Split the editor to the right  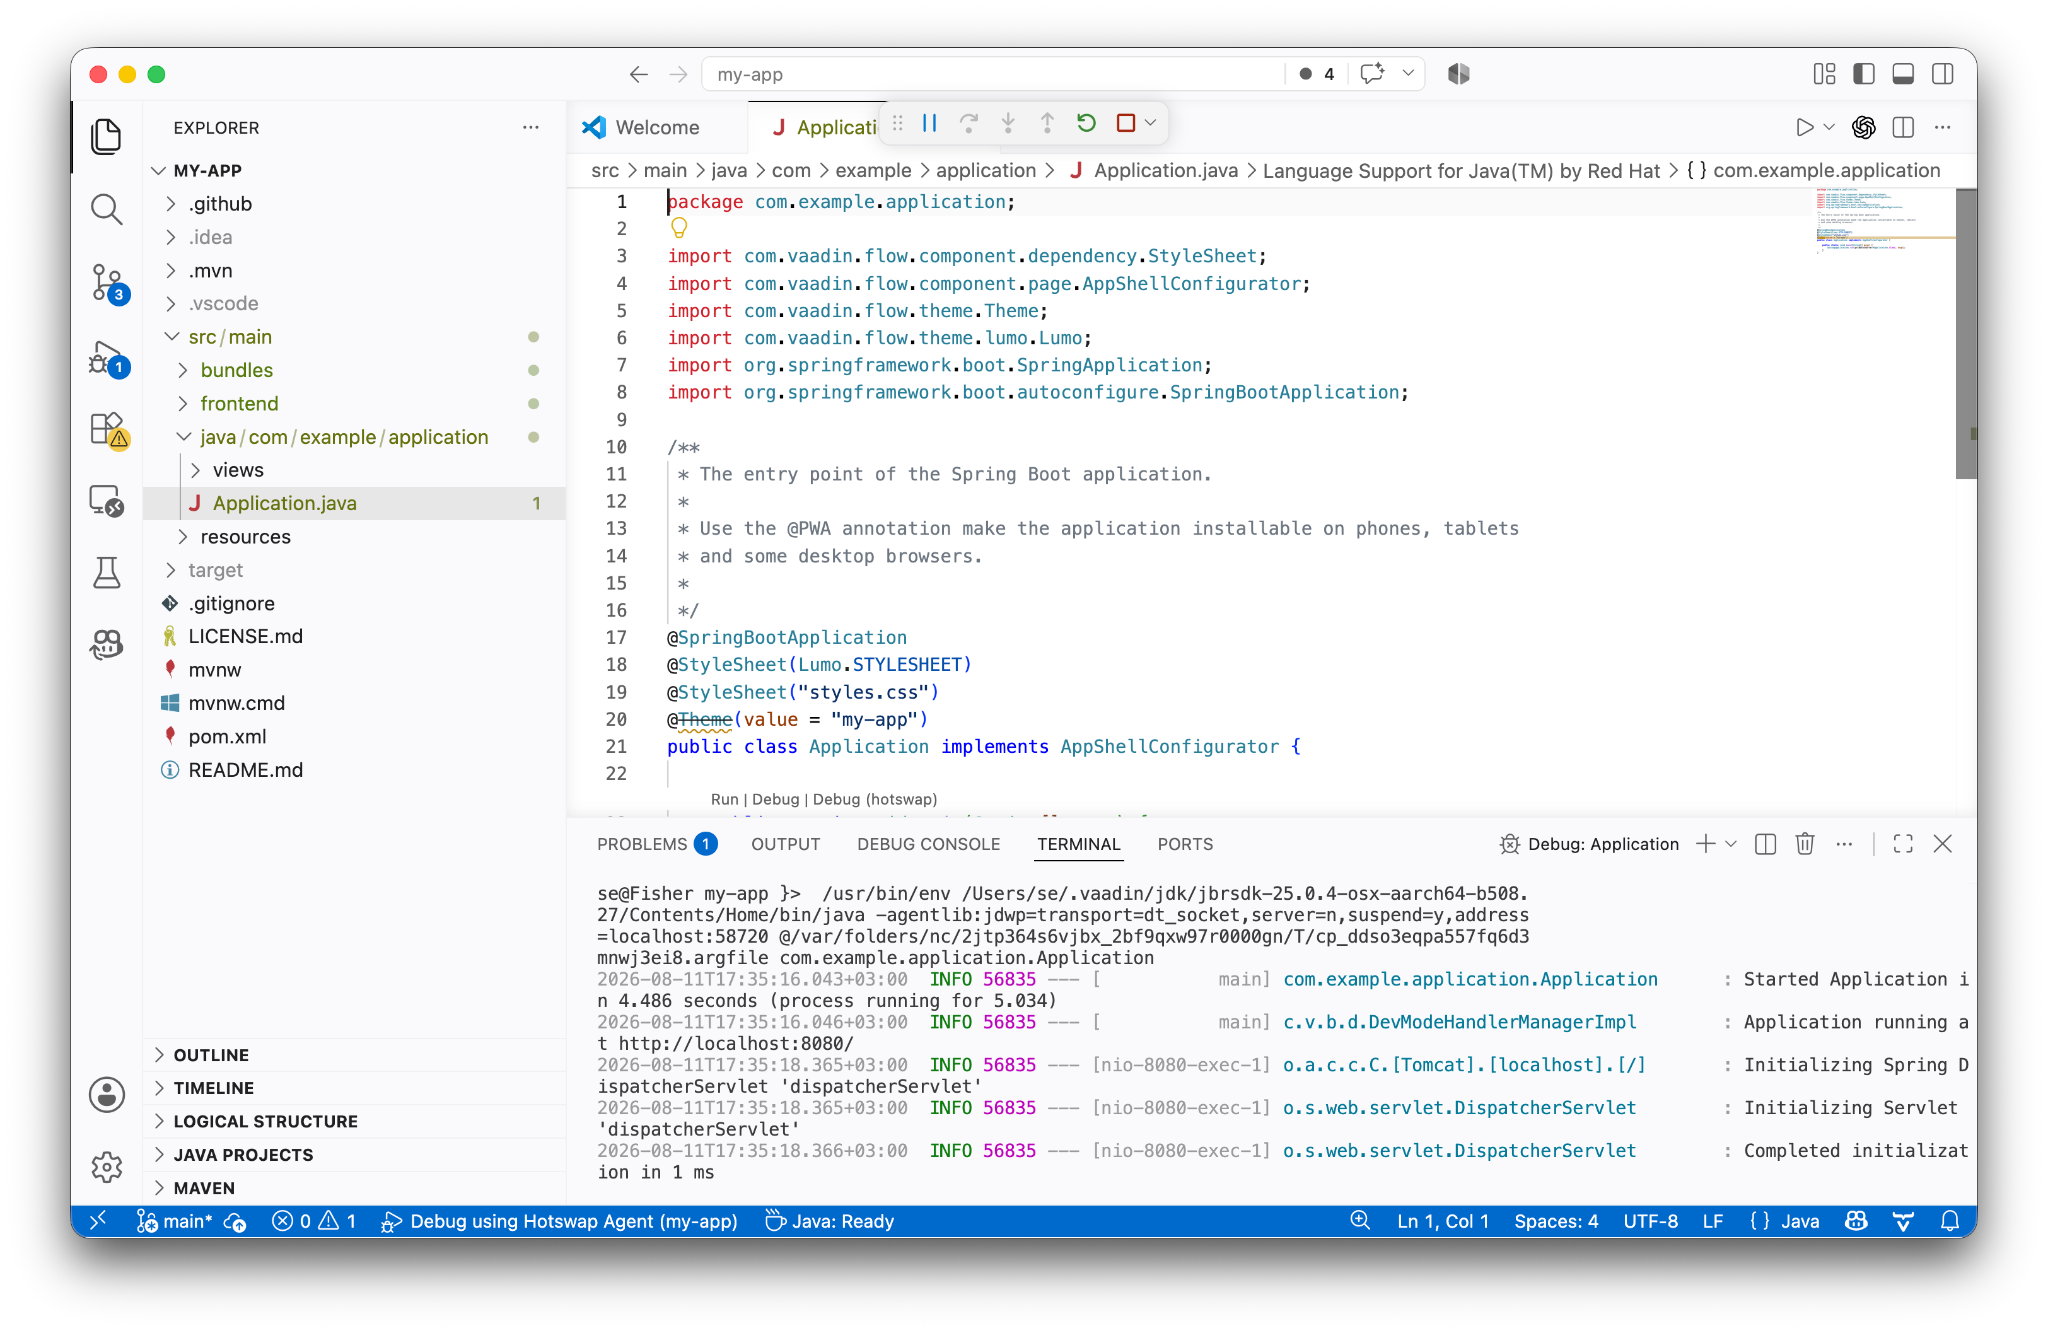pyautogui.click(x=1903, y=127)
